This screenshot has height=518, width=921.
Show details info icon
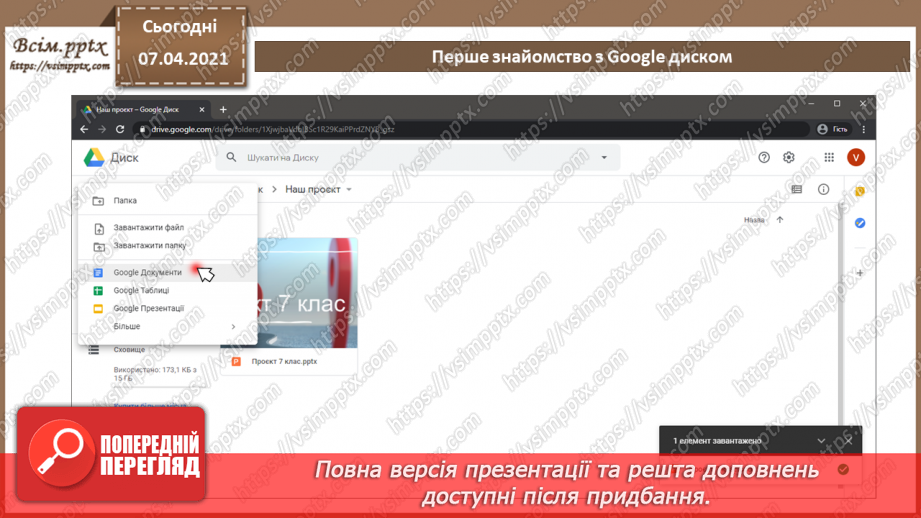(823, 189)
